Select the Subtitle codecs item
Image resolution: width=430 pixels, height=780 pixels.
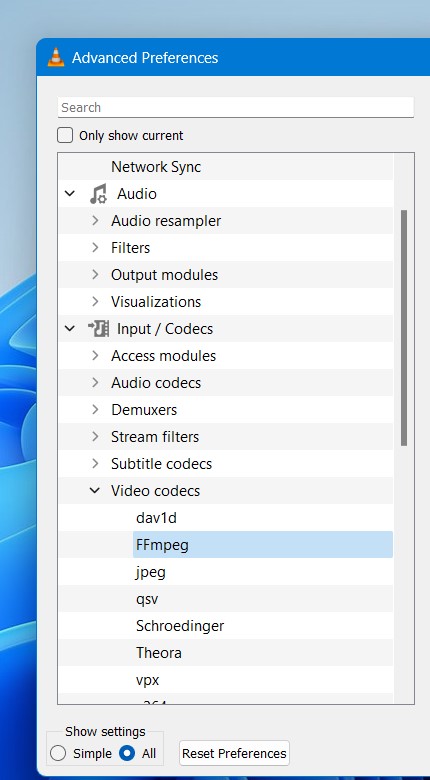click(161, 464)
